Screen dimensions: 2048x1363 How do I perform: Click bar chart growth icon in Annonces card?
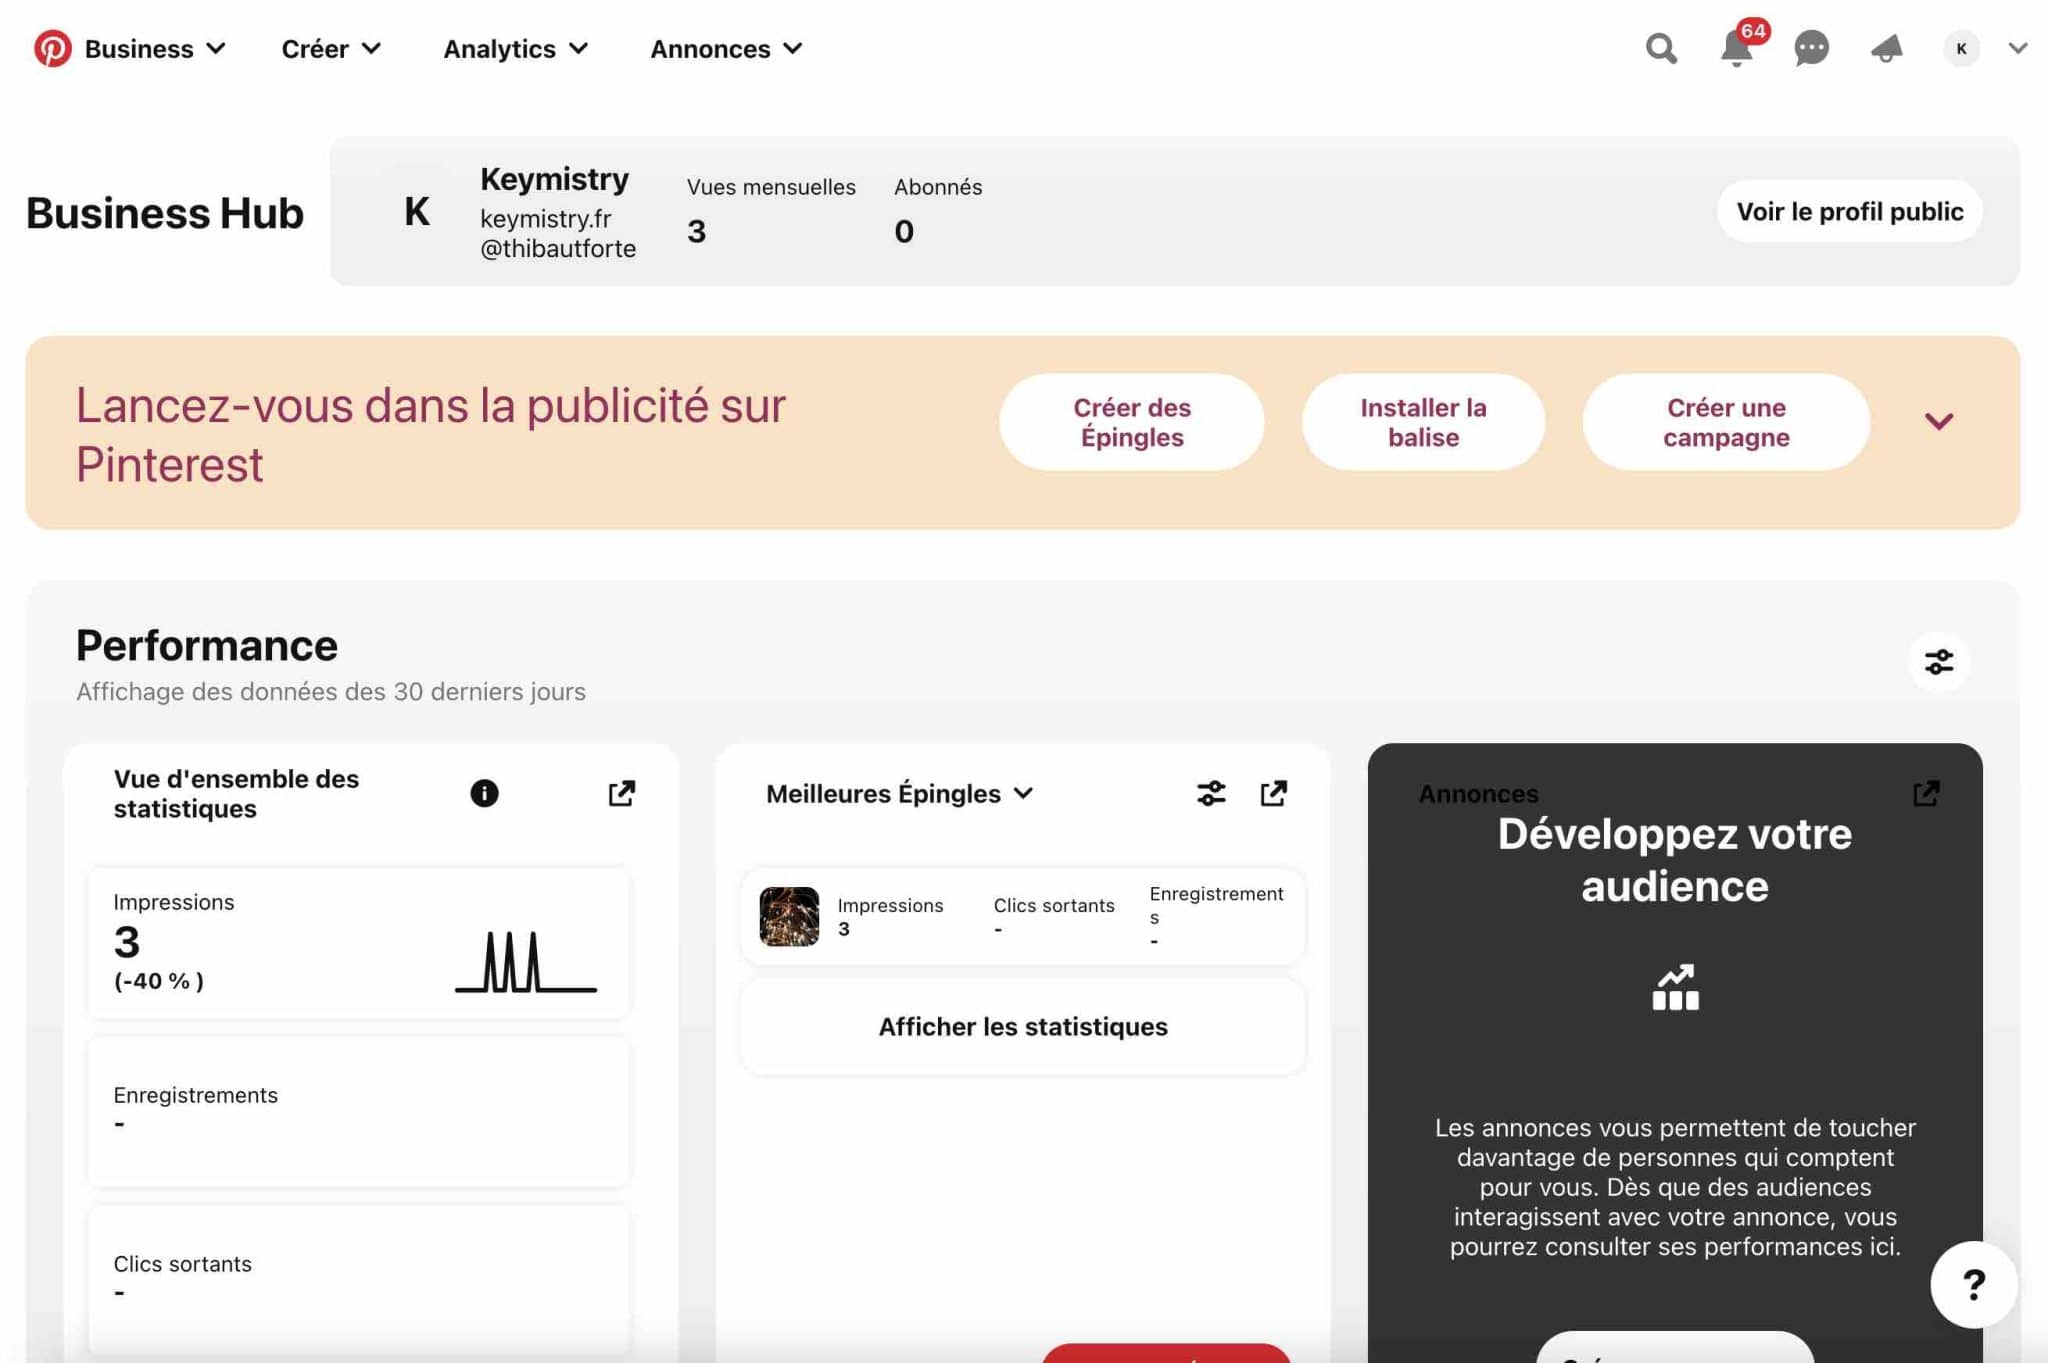[x=1675, y=987]
